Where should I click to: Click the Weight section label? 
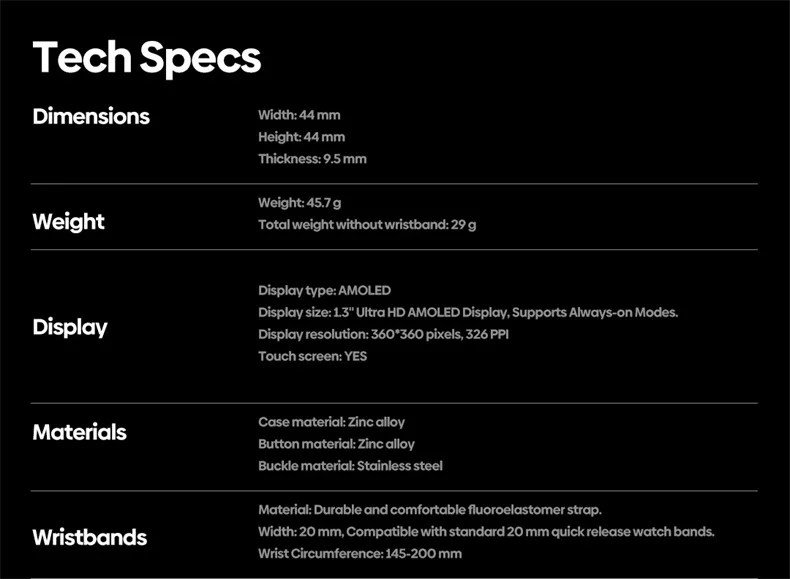click(x=68, y=221)
